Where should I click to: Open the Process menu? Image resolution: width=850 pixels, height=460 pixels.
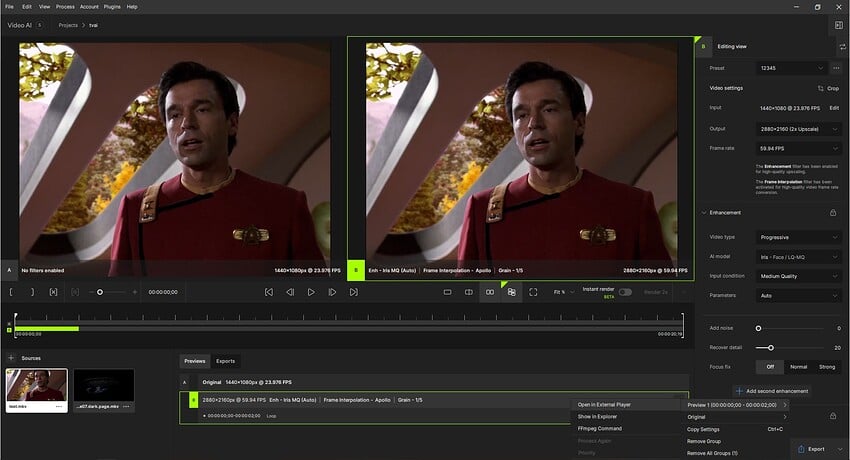click(65, 7)
